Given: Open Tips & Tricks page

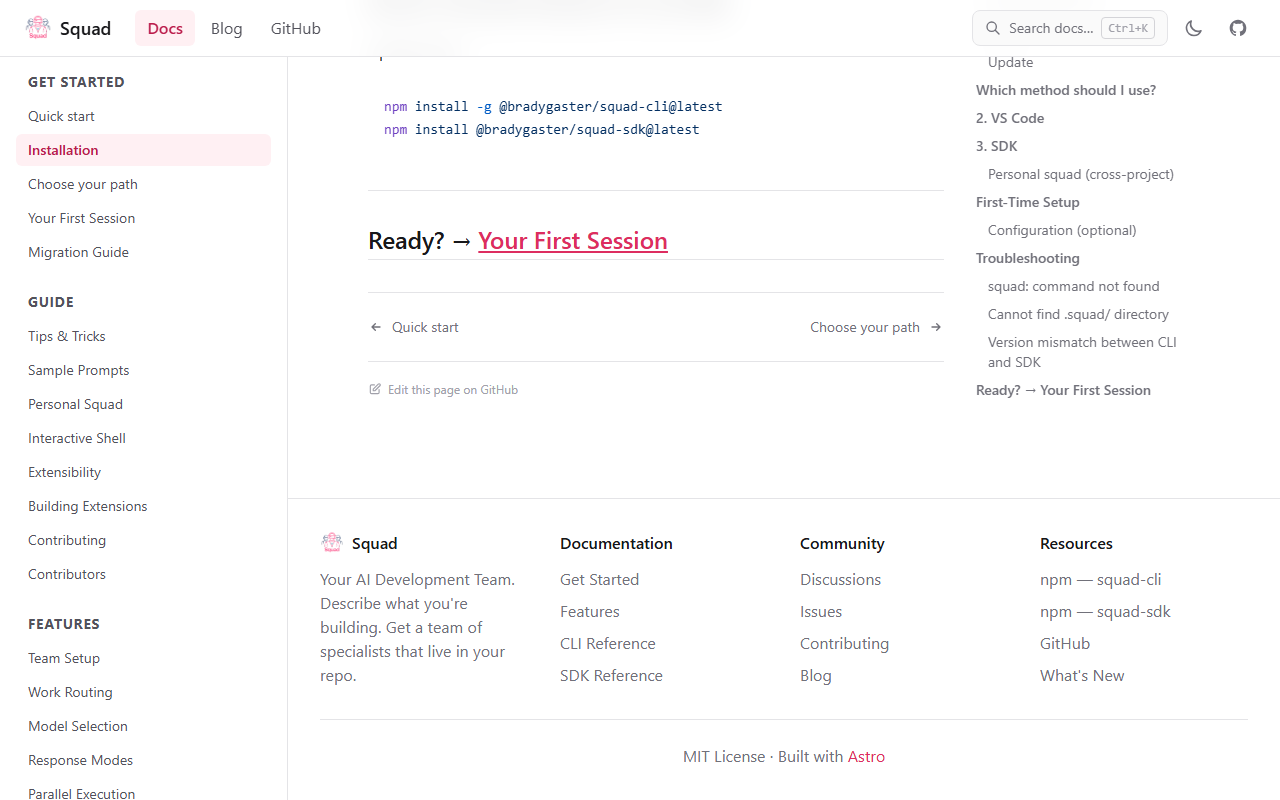Looking at the screenshot, I should click(143, 336).
